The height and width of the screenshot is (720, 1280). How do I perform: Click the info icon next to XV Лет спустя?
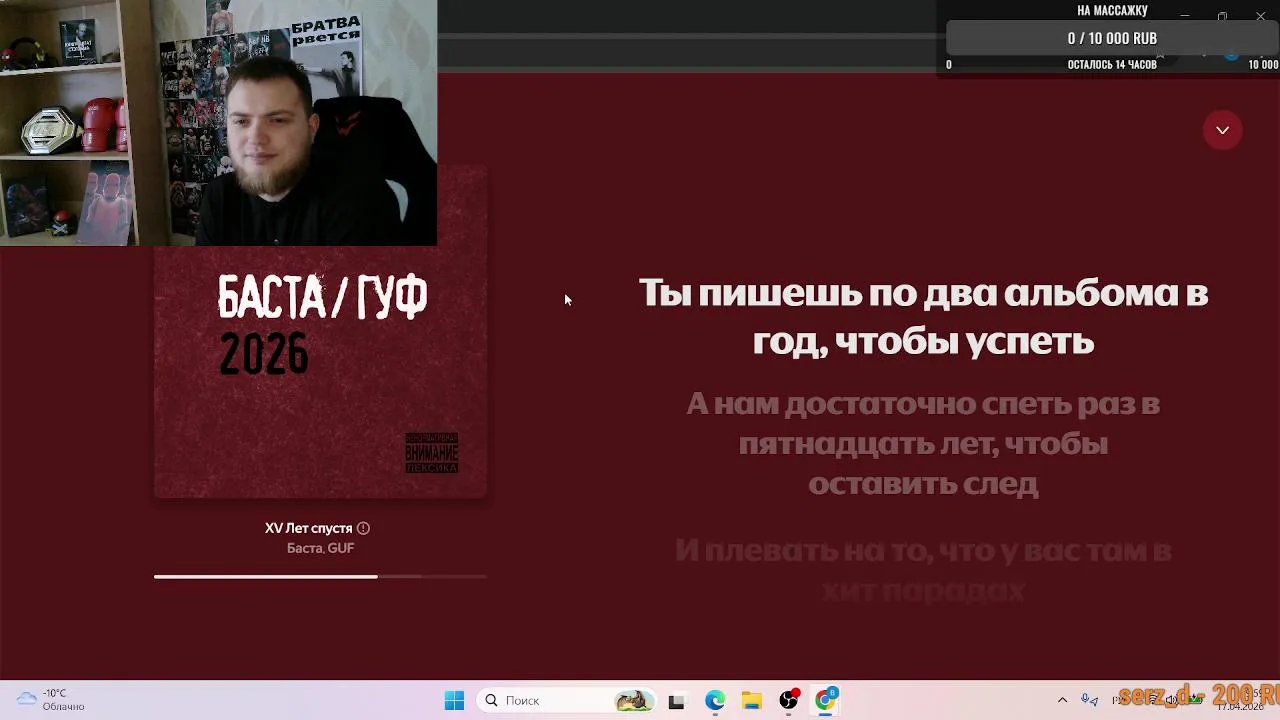[363, 528]
